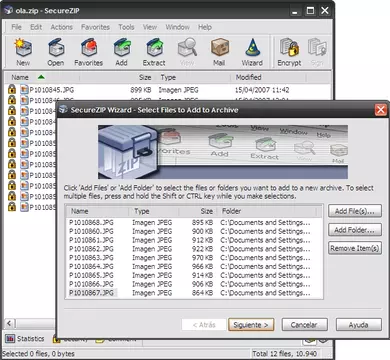The width and height of the screenshot is (390, 360).
Task: Click the Cancelar button
Action: [x=304, y=325]
